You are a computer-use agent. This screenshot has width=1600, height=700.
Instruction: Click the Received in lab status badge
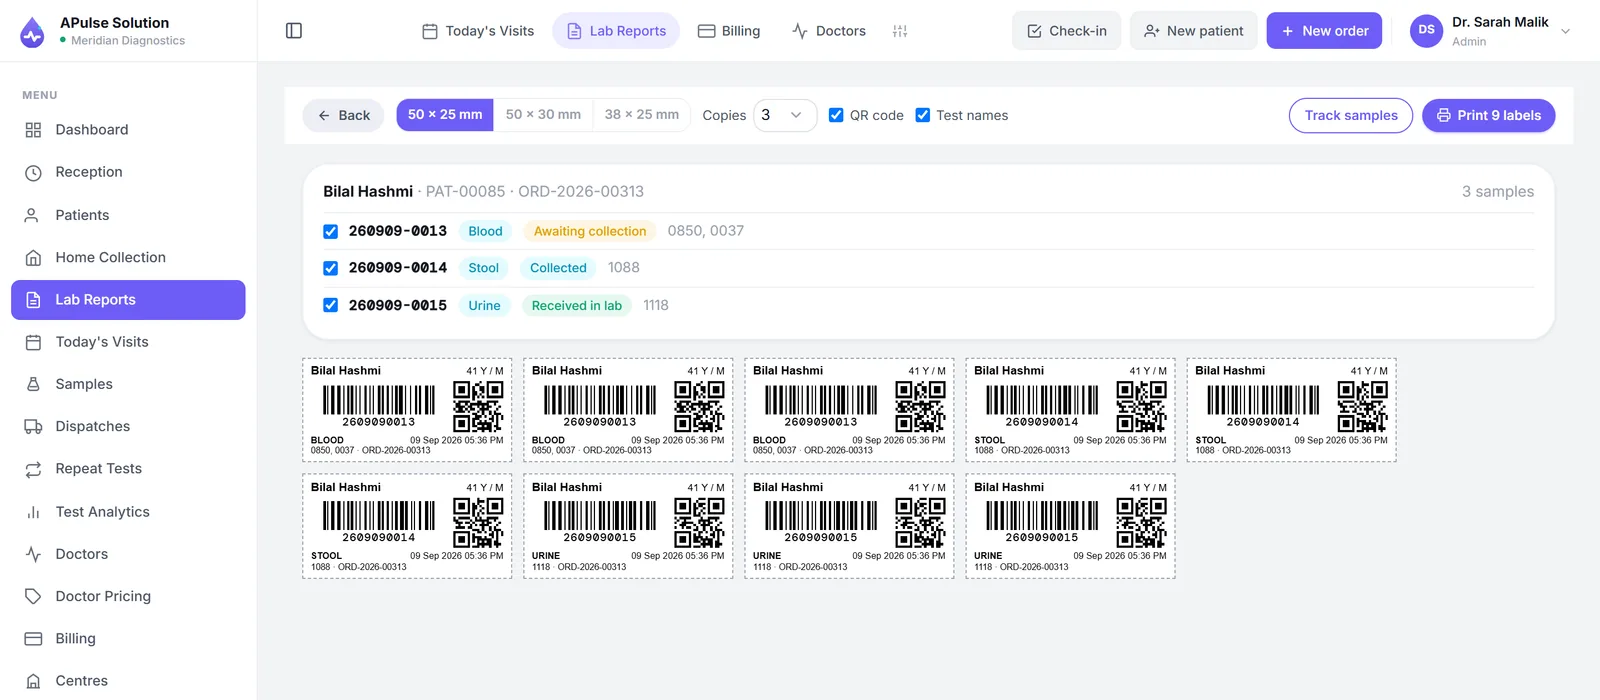(x=577, y=305)
